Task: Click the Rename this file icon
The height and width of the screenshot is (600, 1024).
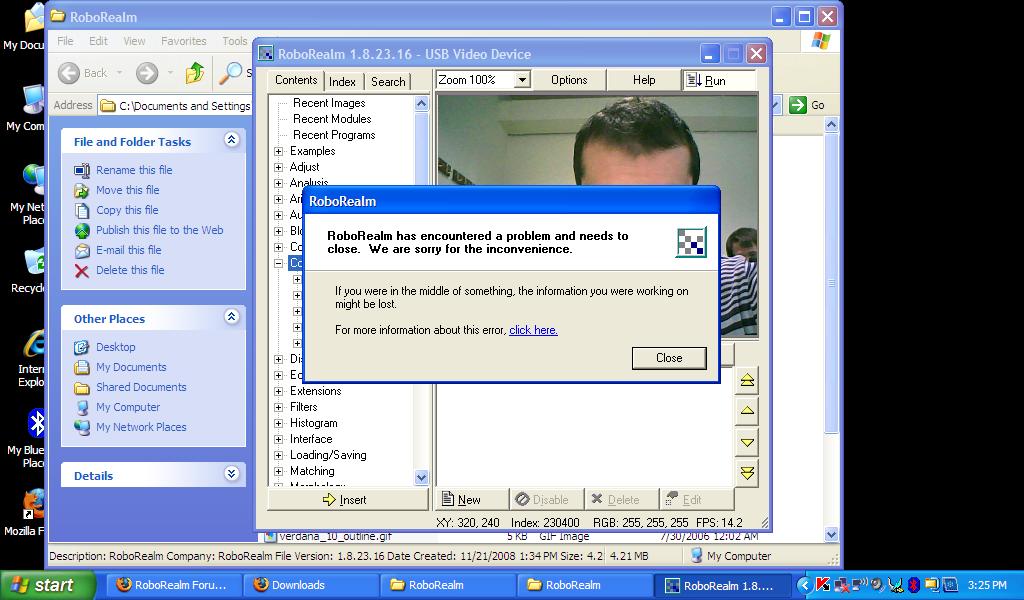Action: coord(82,170)
